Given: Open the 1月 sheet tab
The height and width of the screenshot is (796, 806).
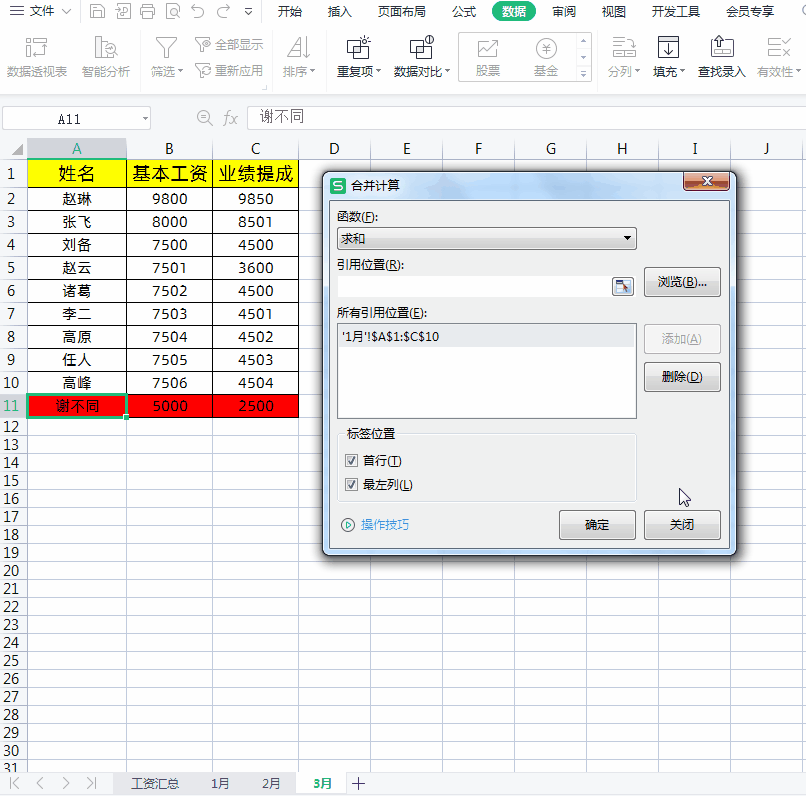Looking at the screenshot, I should [x=220, y=784].
